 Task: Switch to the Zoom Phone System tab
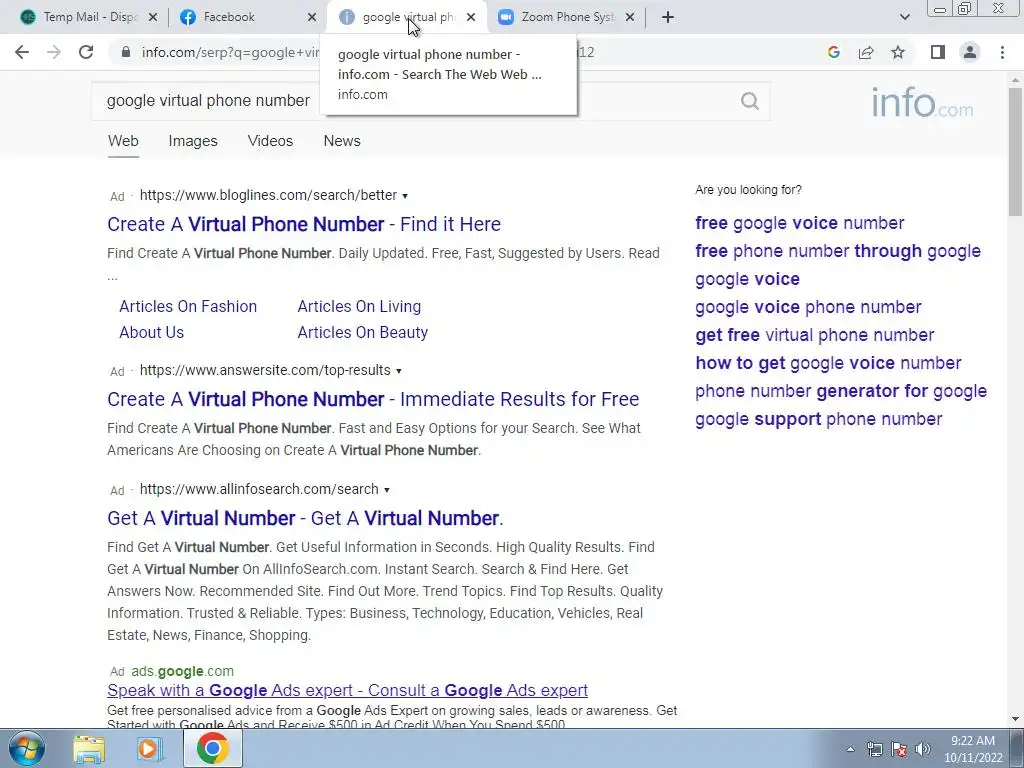click(566, 17)
